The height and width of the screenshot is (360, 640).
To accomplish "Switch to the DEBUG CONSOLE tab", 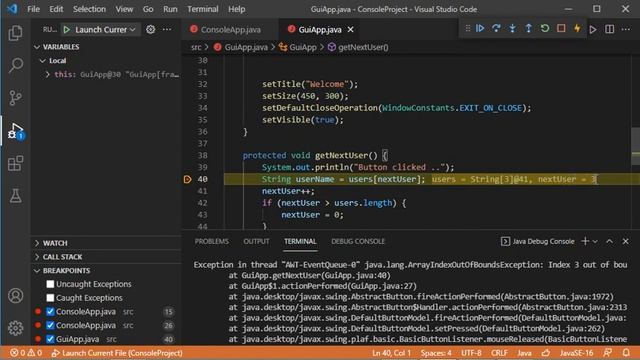I will point(358,241).
